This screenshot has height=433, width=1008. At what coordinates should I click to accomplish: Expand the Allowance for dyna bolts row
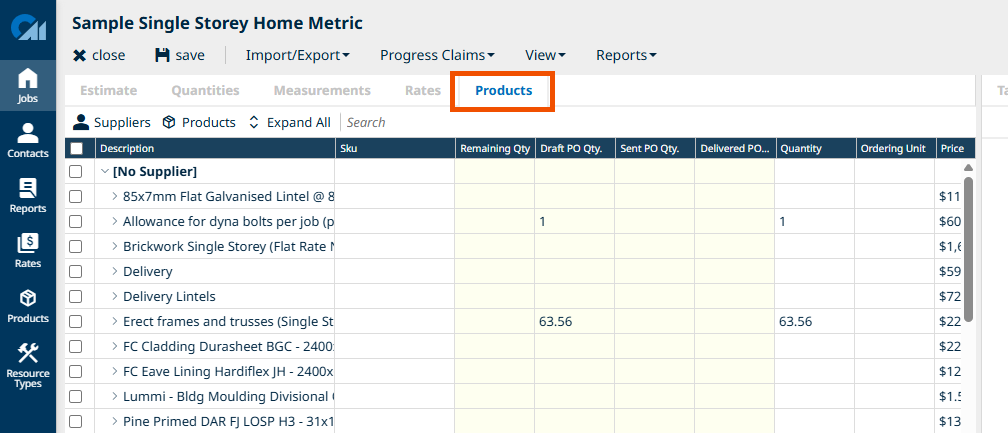click(115, 222)
